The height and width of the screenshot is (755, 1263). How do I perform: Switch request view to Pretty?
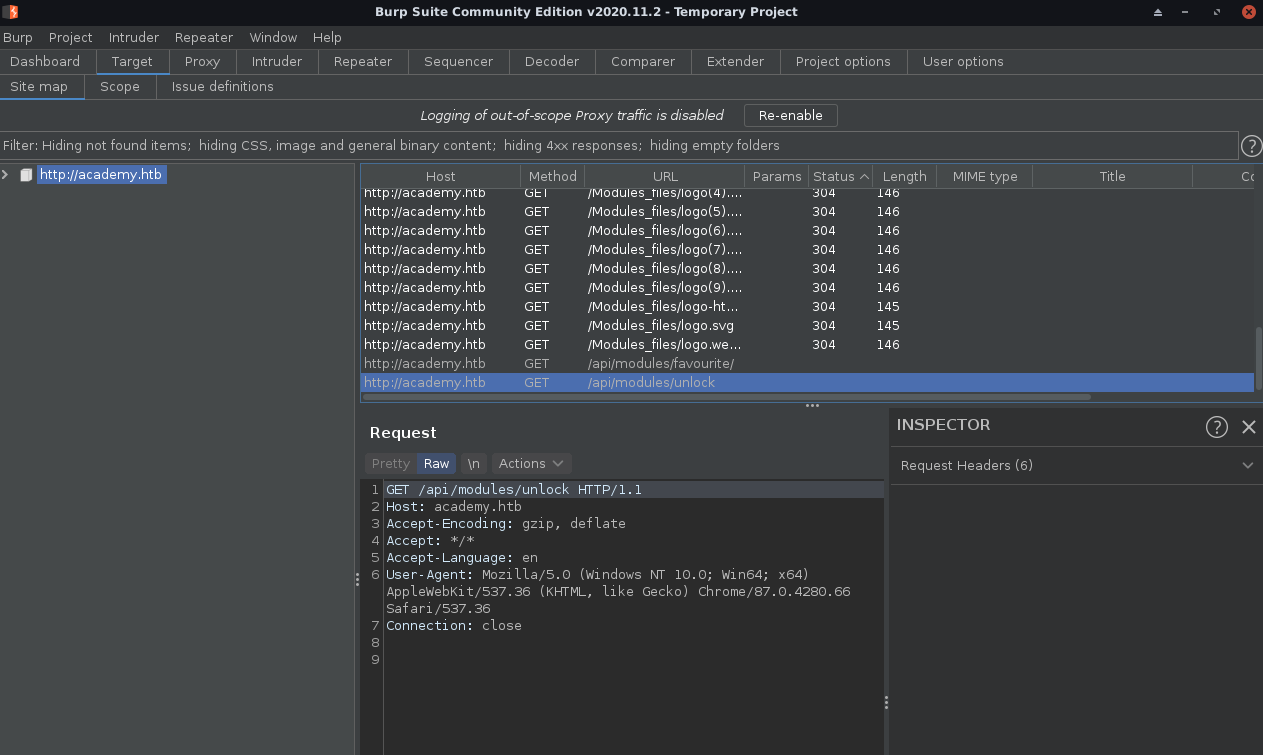(391, 463)
